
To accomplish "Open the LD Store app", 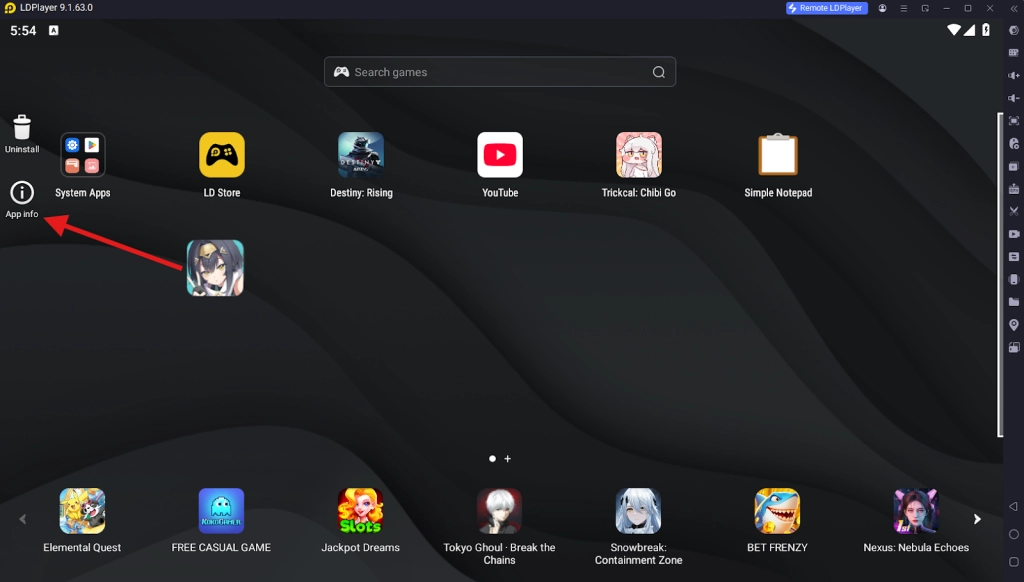I will (x=221, y=155).
